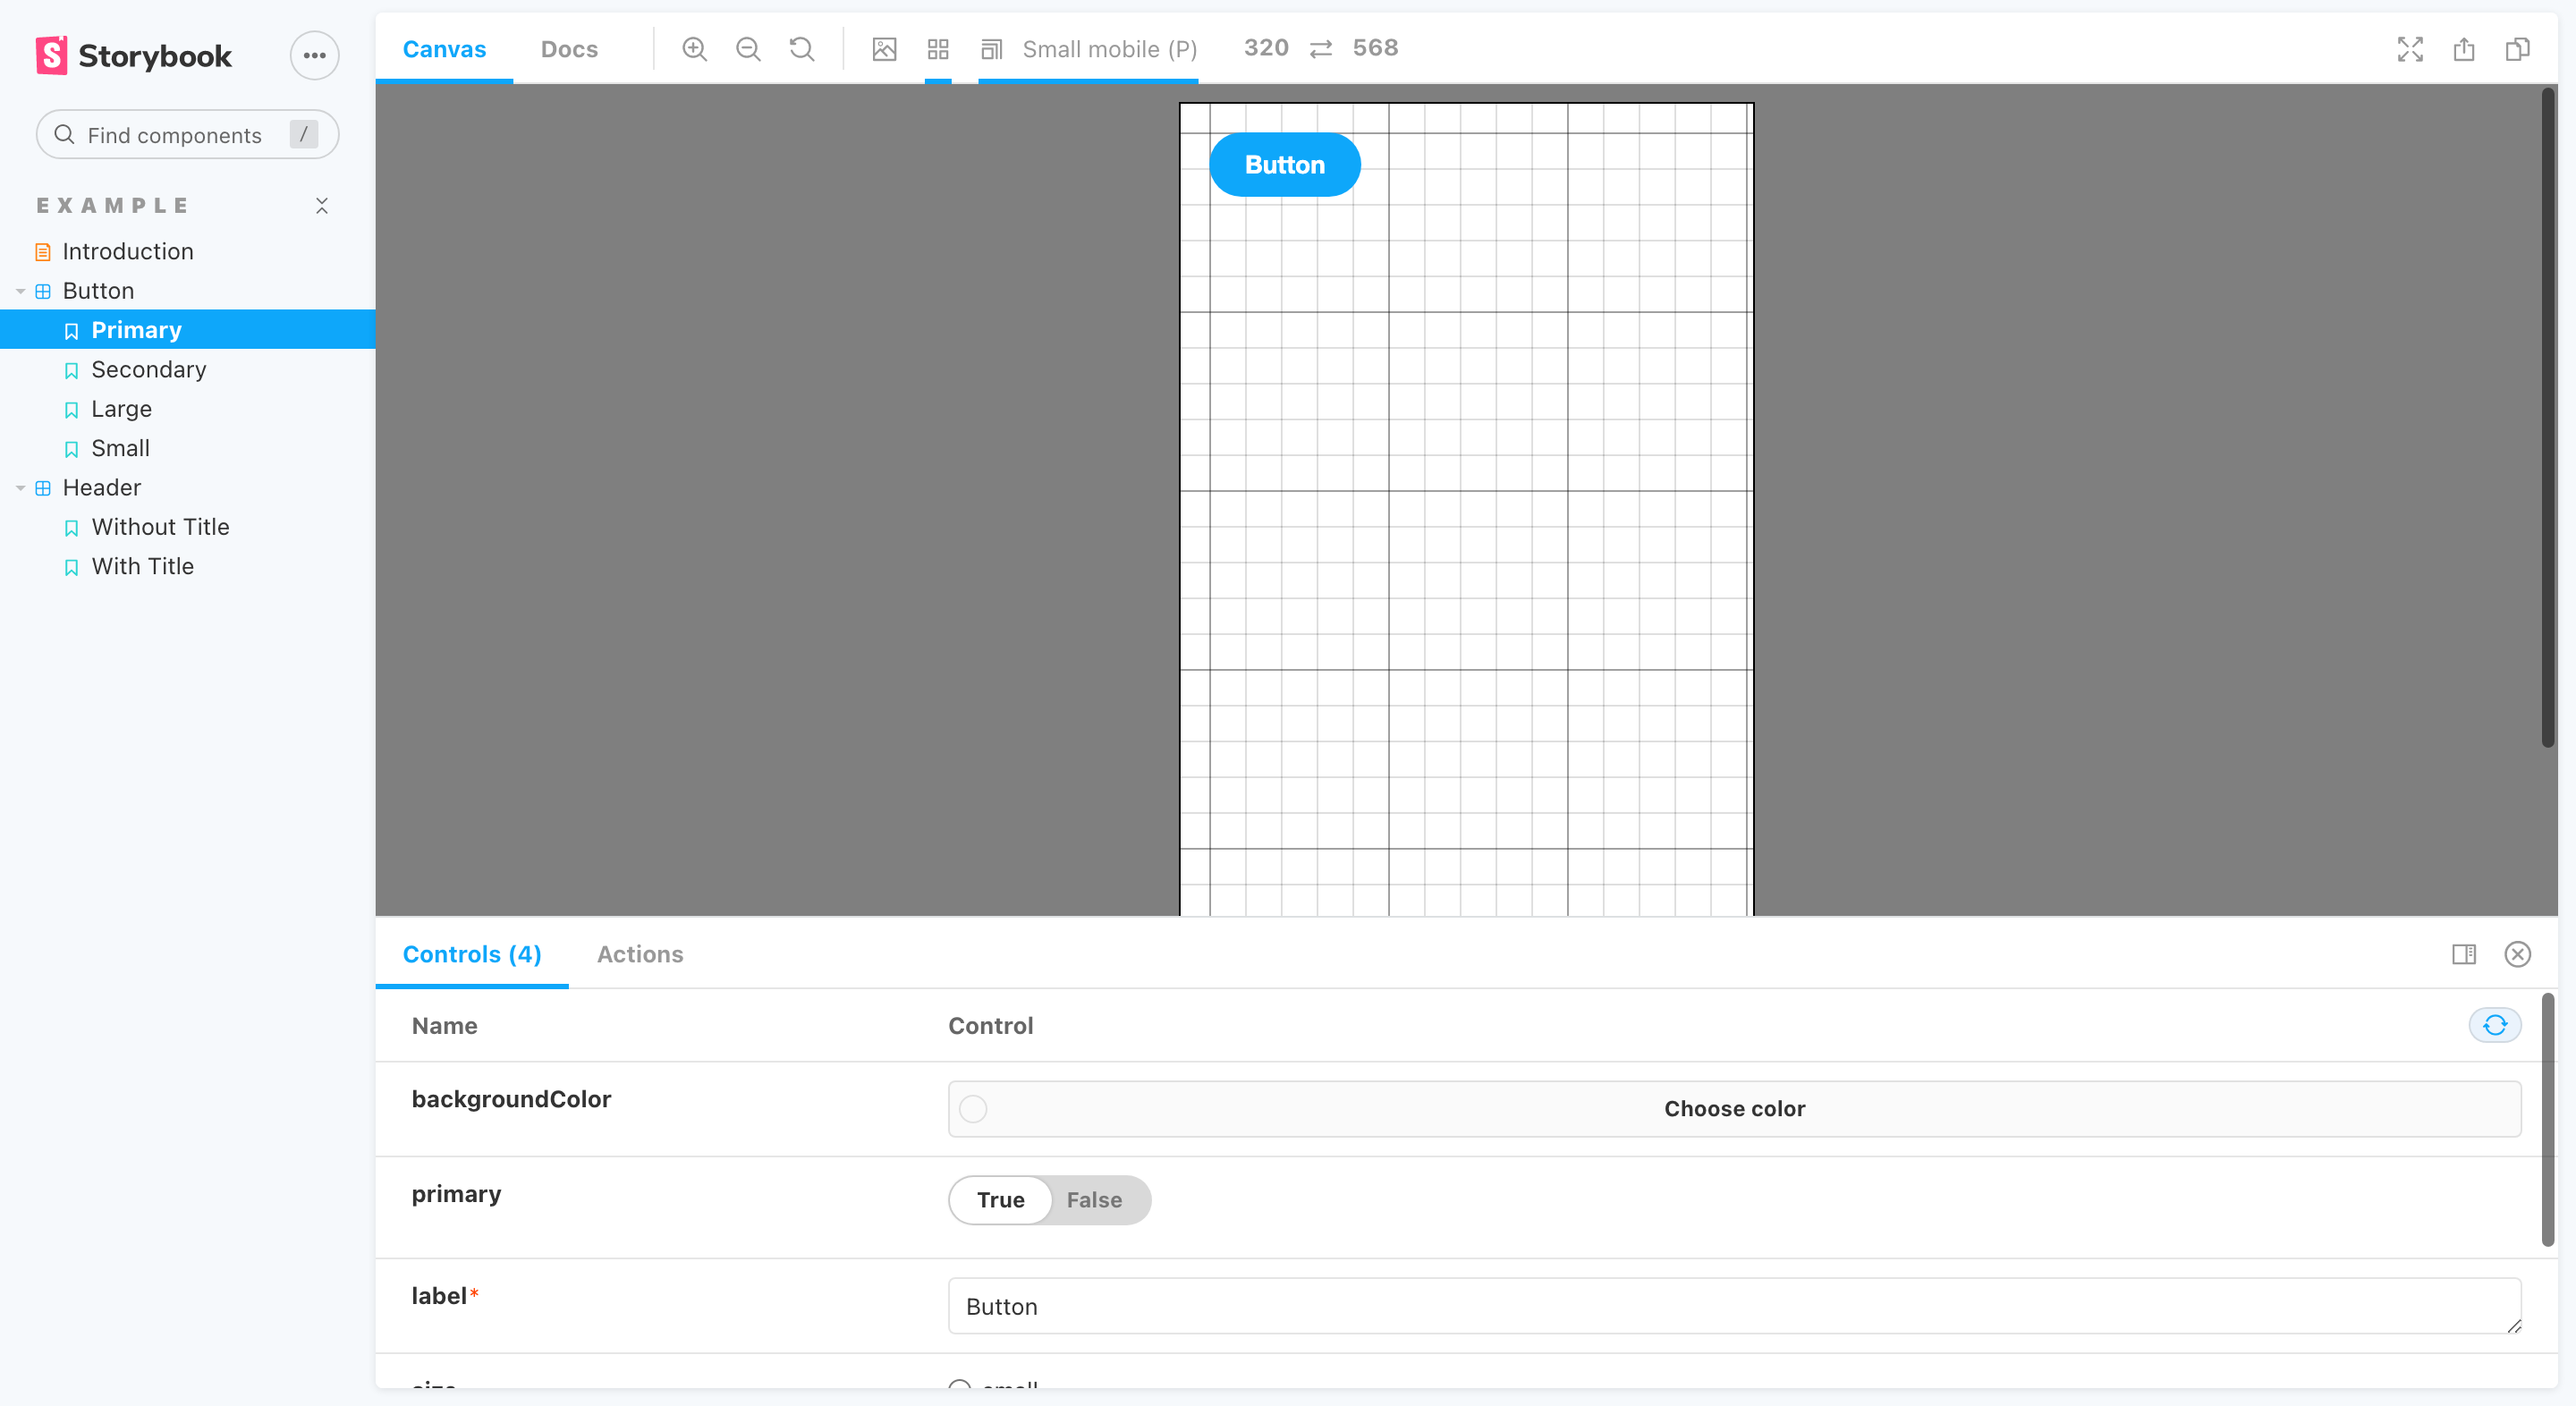Hide the addons panel with circled X
This screenshot has height=1406, width=2576.
(x=2518, y=954)
